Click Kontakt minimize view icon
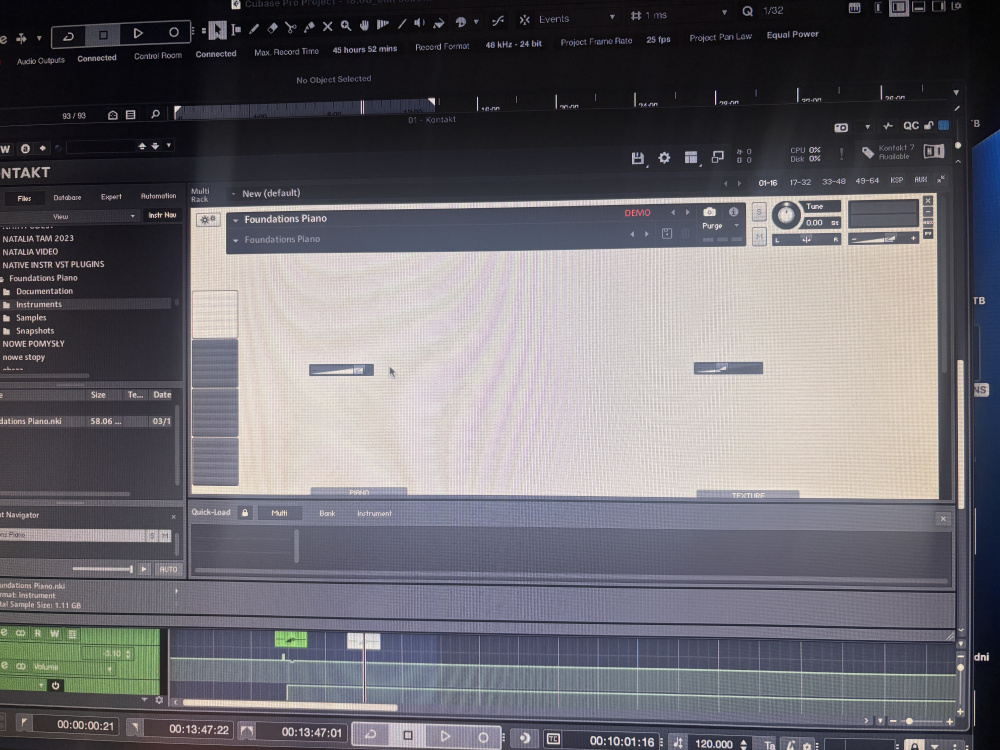This screenshot has width=1000, height=750. coord(717,156)
